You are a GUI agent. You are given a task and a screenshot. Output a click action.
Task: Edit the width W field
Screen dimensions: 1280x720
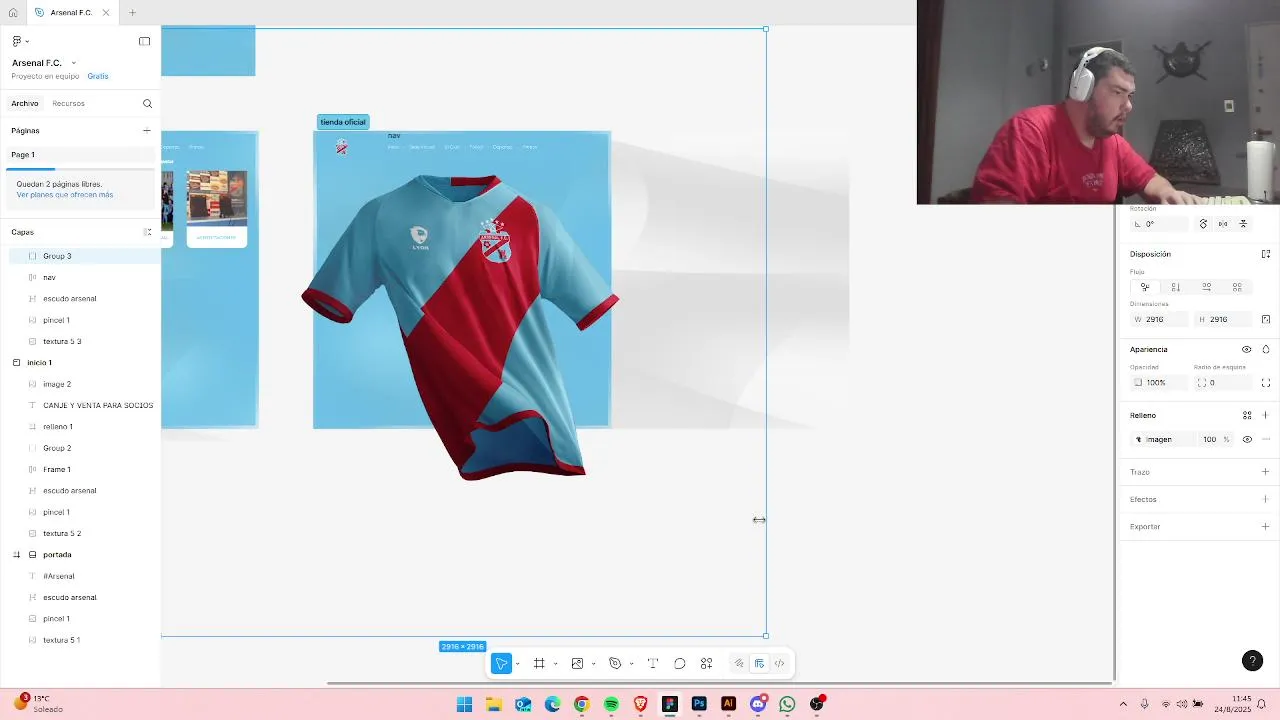pyautogui.click(x=1160, y=319)
